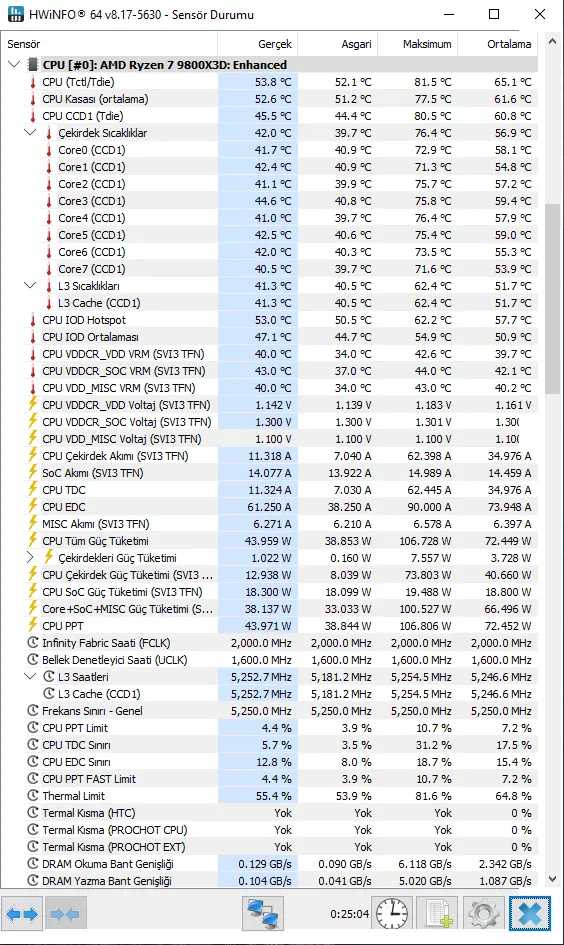Click clock icon of Thermal Limit row
Screen dimensions: 564x945
(x=33, y=796)
